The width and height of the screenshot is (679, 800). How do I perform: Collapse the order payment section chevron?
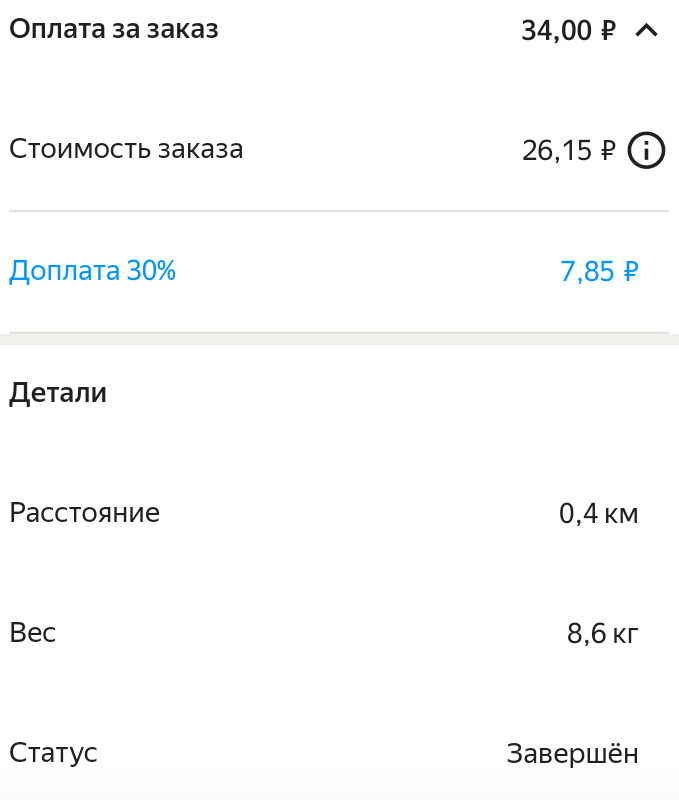point(646,31)
